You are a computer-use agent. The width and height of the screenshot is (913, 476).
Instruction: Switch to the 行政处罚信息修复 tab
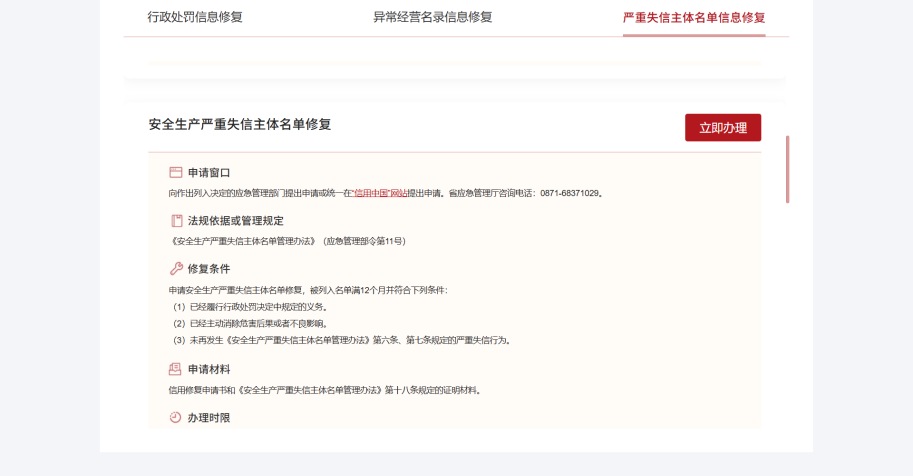[195, 17]
